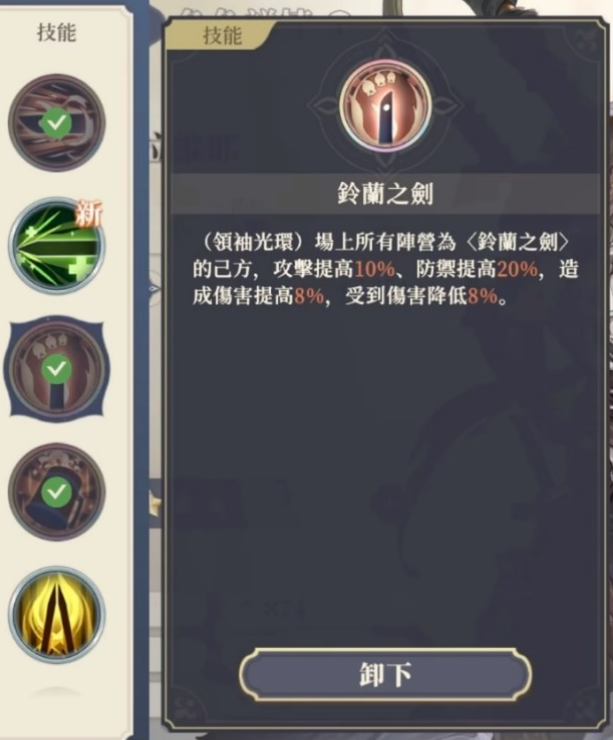Tap the orange 20% defense value
Image resolution: width=613 pixels, height=740 pixels.
517,269
